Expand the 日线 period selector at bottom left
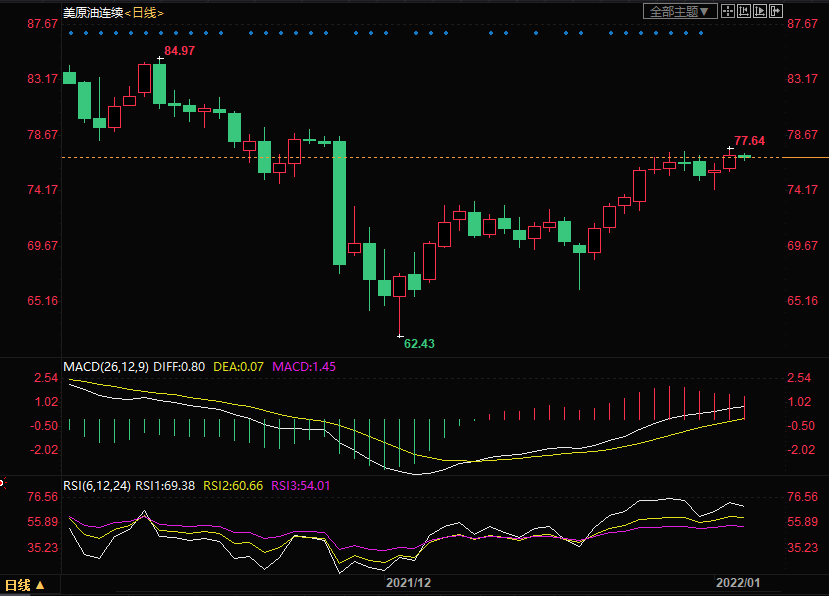 pos(23,585)
